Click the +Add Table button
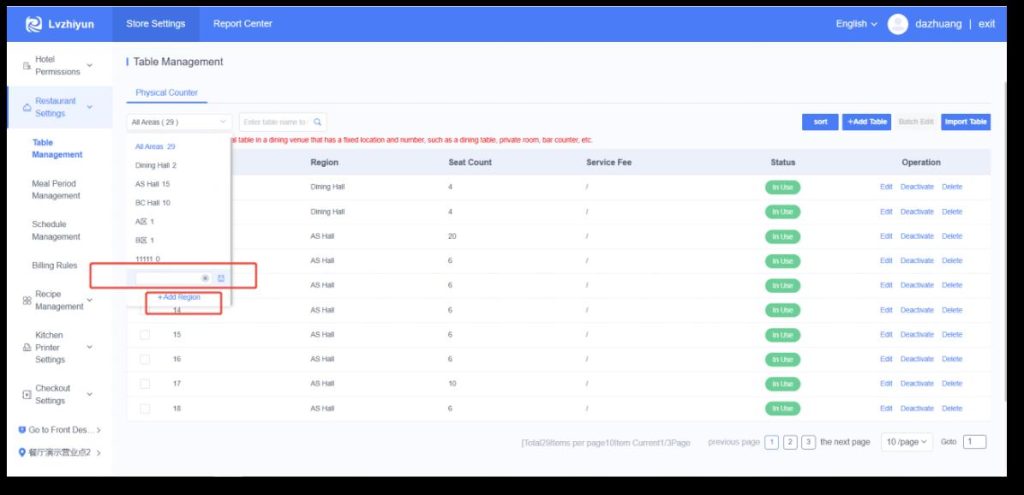Screen dimensions: 1024x495 (865, 121)
